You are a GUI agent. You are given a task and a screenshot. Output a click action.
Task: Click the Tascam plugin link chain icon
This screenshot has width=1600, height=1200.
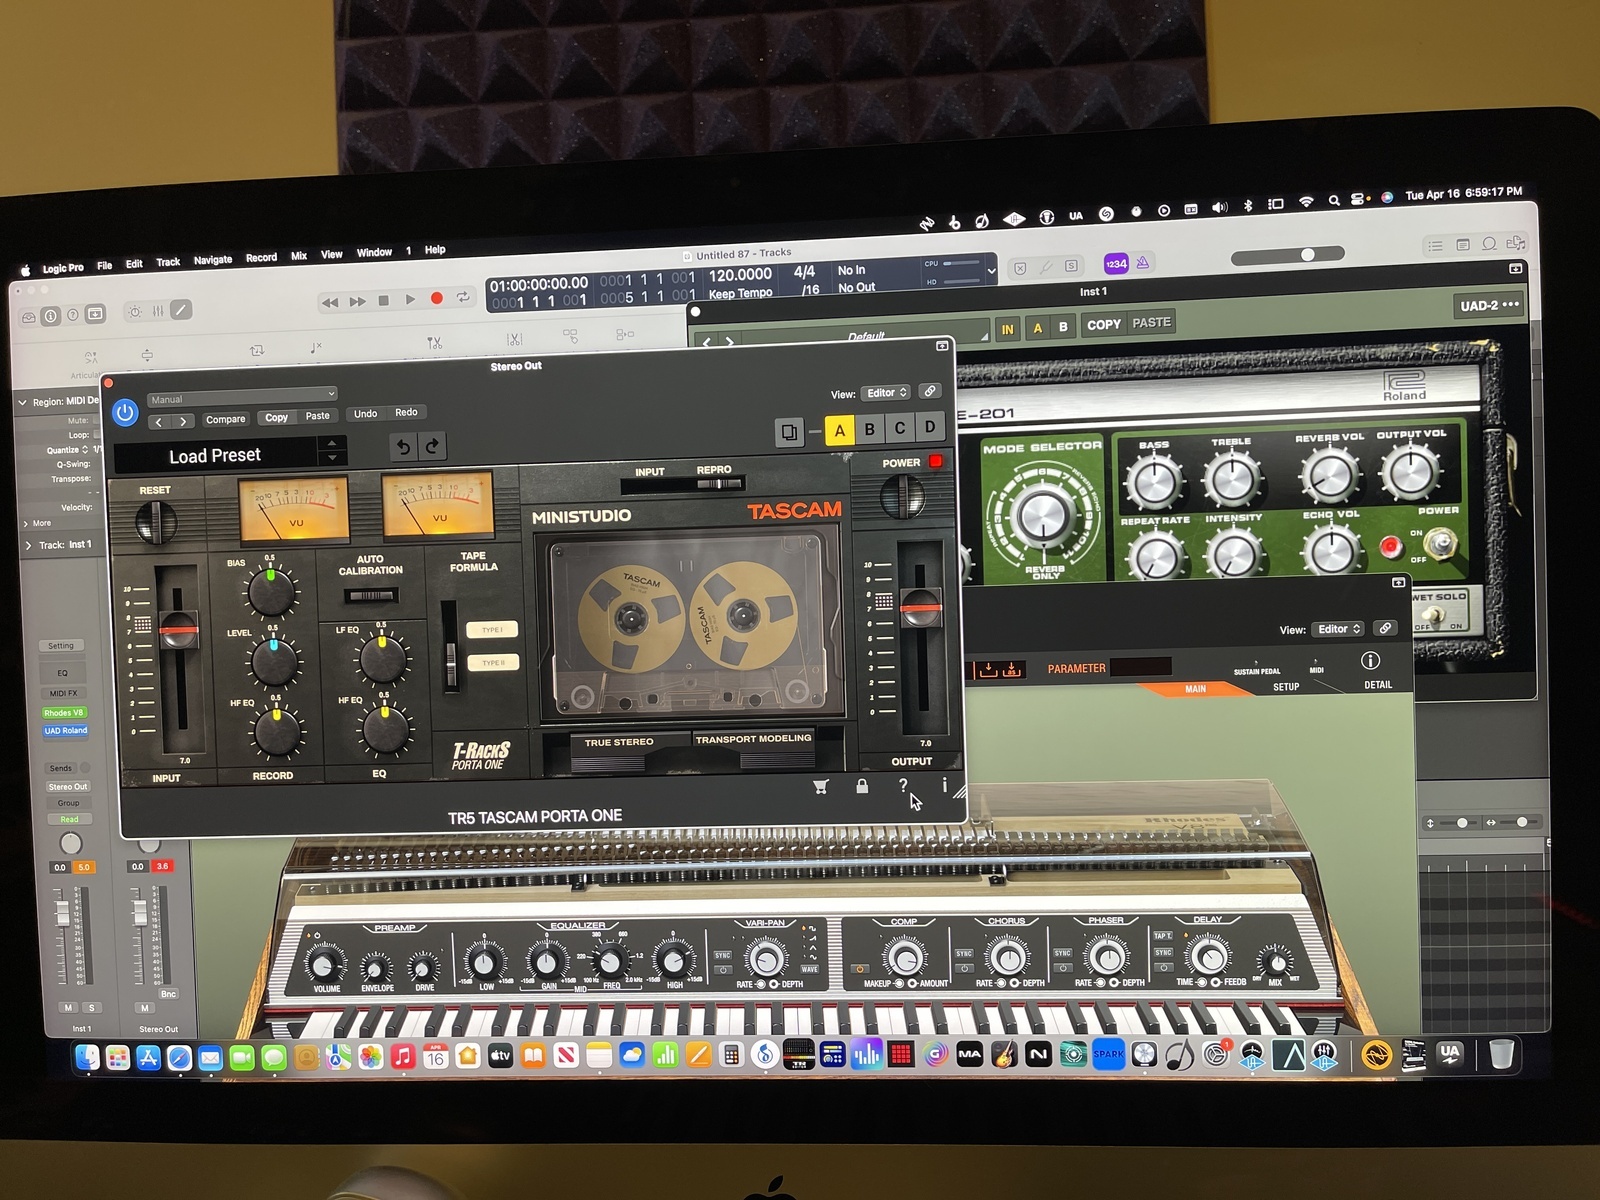coord(930,391)
